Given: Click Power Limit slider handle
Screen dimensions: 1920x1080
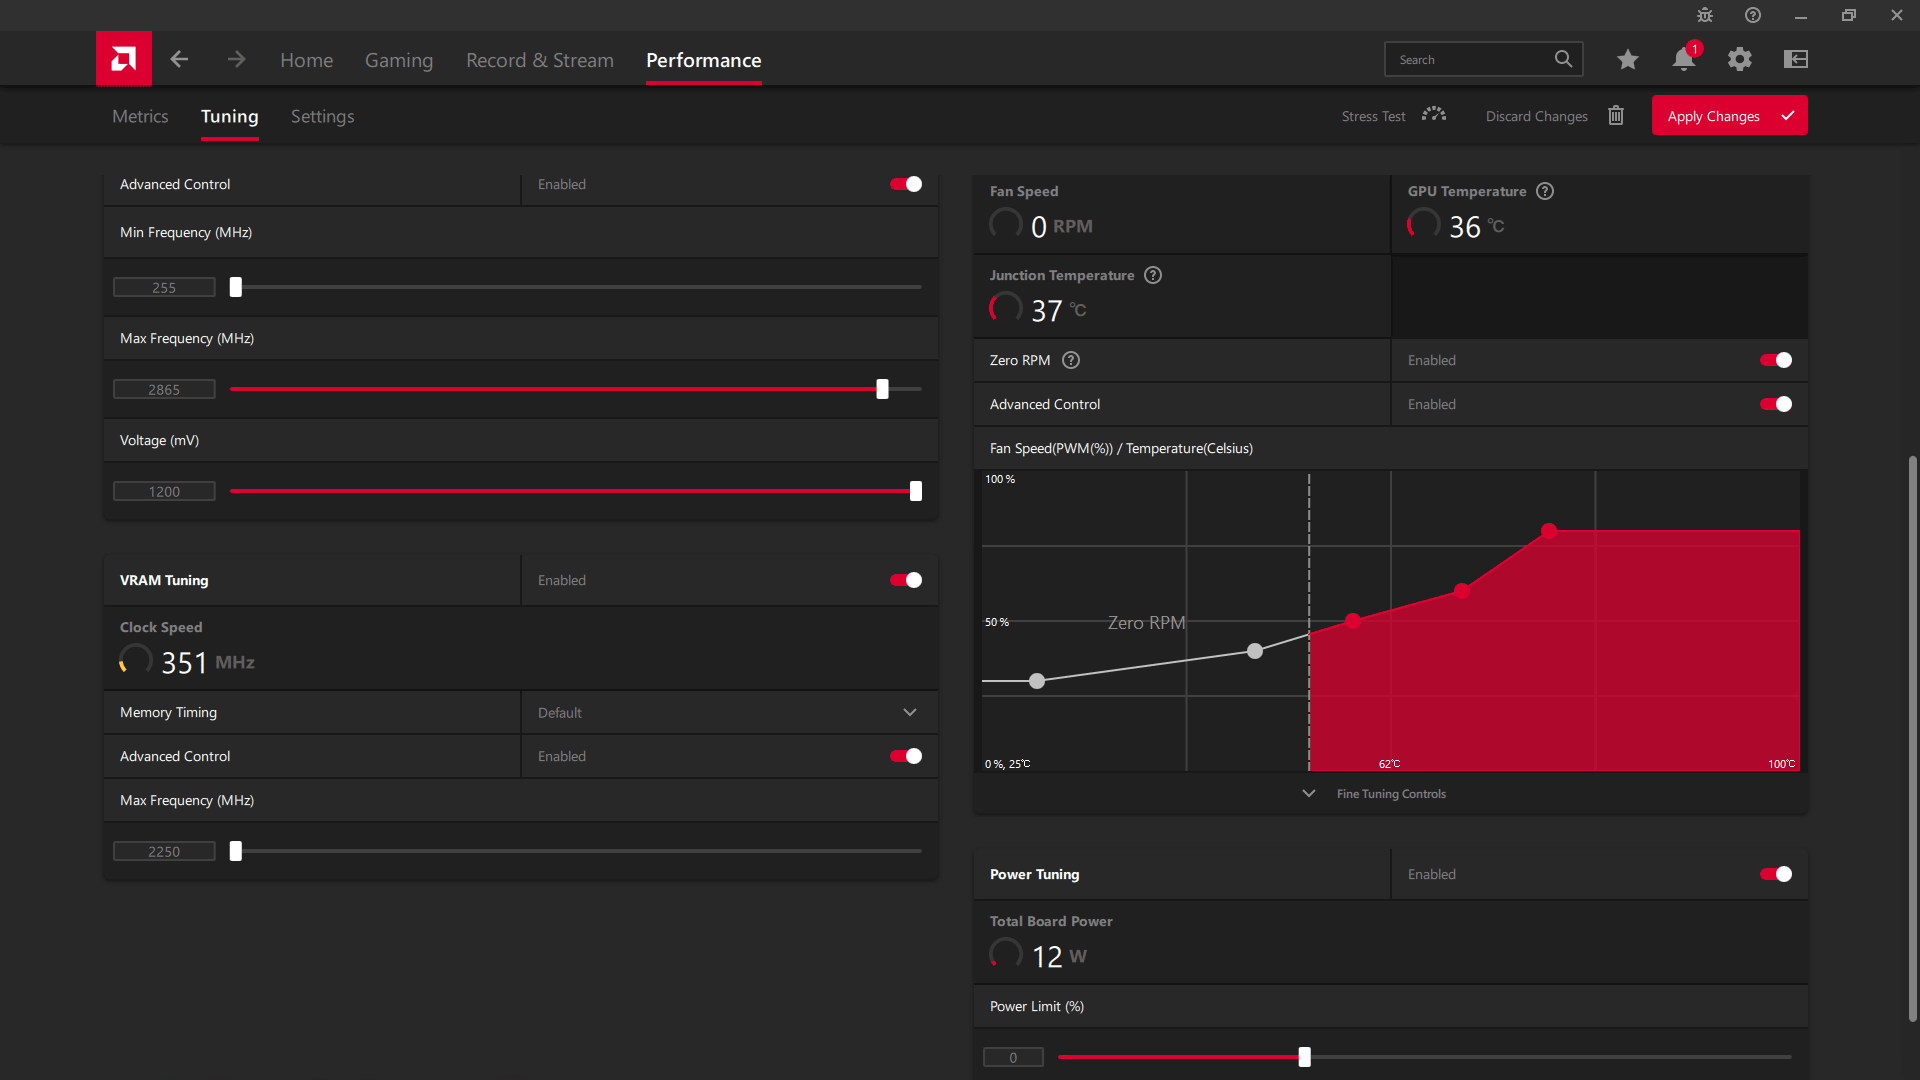Looking at the screenshot, I should pos(1304,1057).
